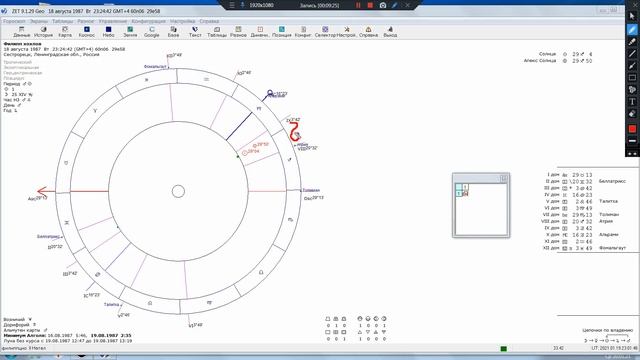The height and width of the screenshot is (360, 640).
Task: Open the Конфиг toolbar icon
Action: 303,32
